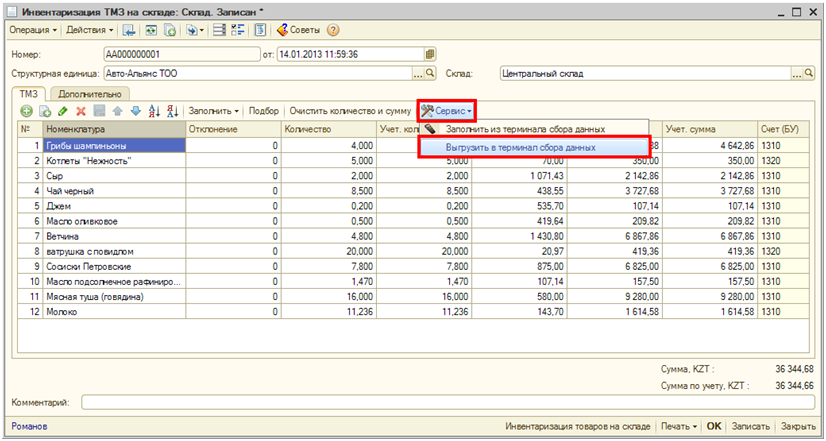Select Выгрузить в терминал сбора данных
This screenshot has width=826, height=441.
(x=520, y=147)
